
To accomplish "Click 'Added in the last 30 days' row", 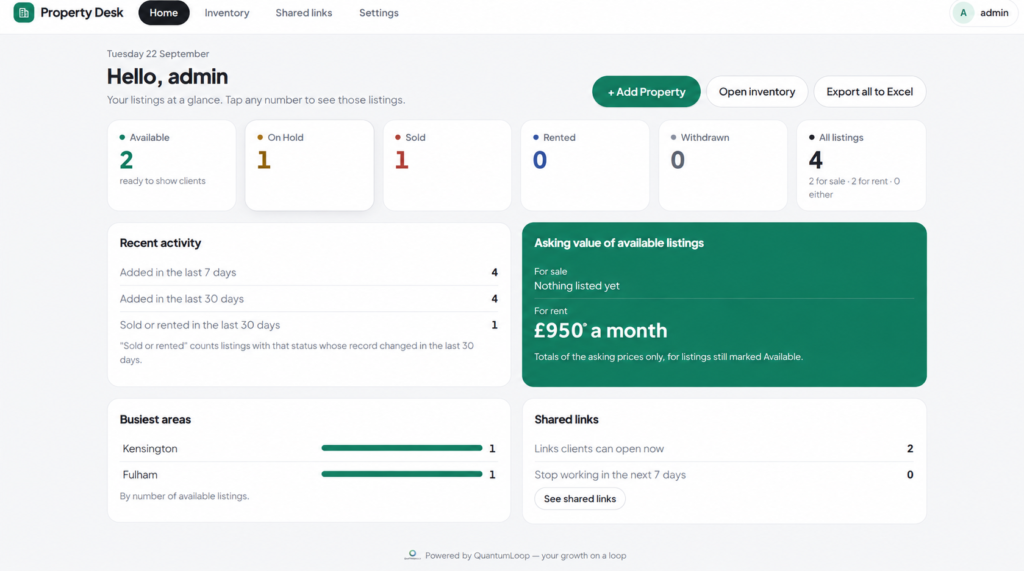I will pyautogui.click(x=308, y=299).
